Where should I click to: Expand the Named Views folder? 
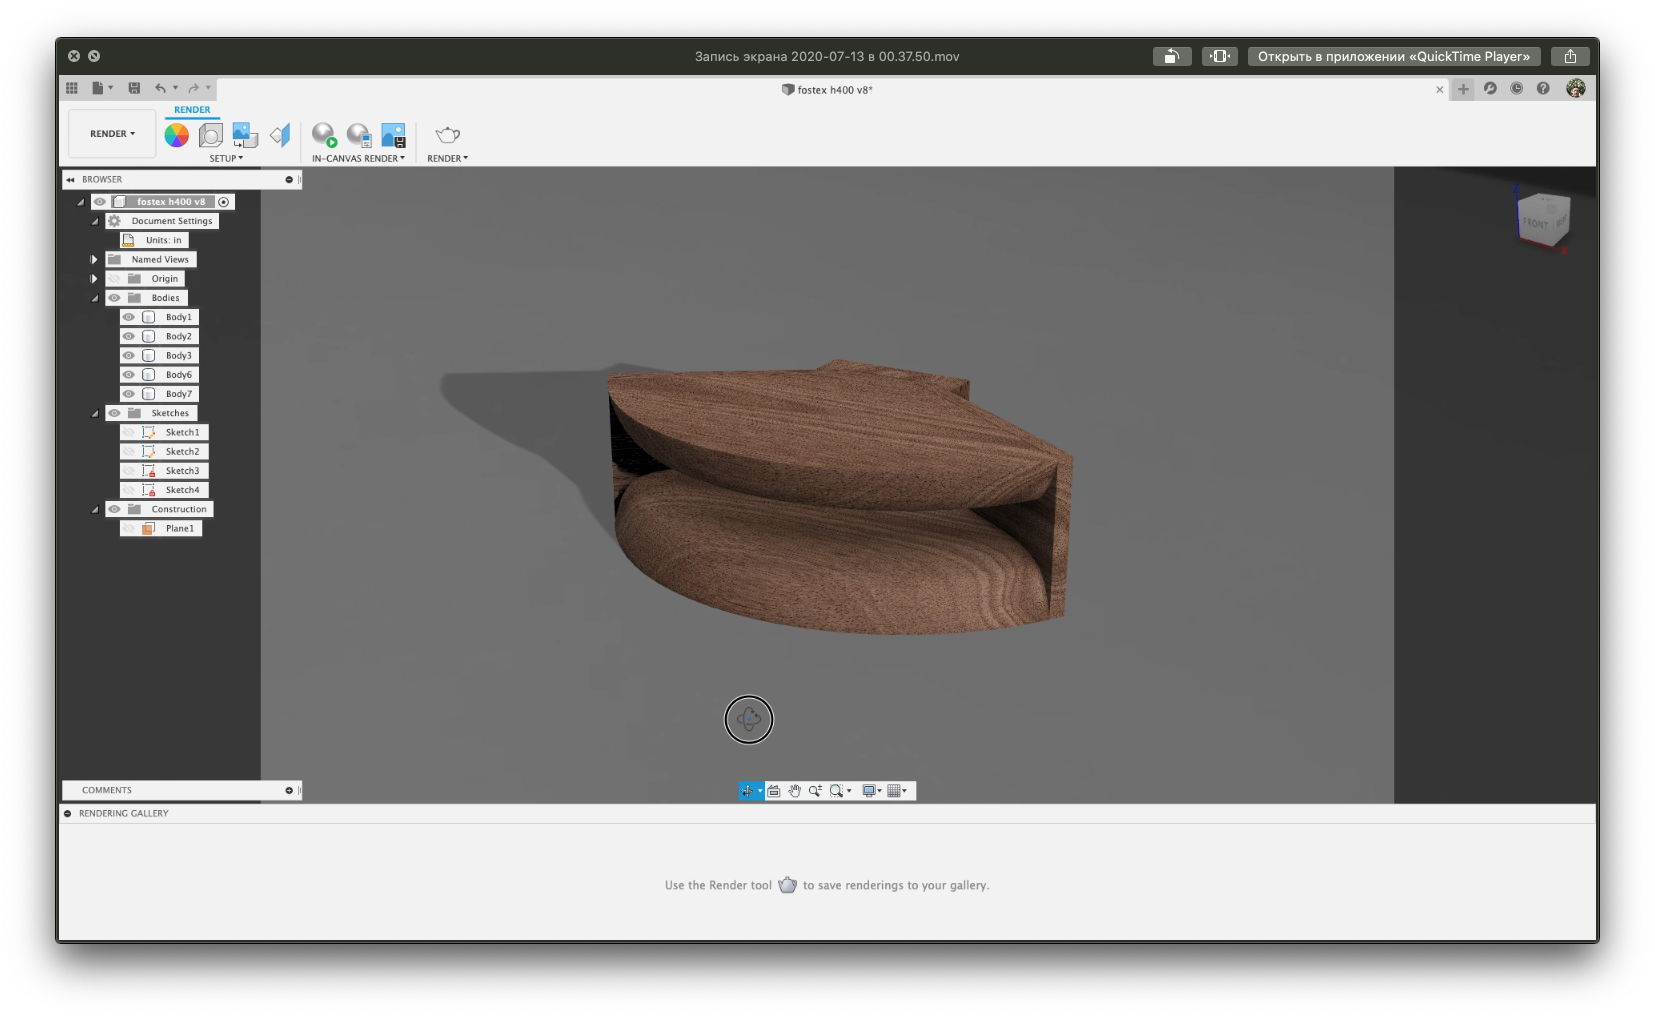coord(95,260)
